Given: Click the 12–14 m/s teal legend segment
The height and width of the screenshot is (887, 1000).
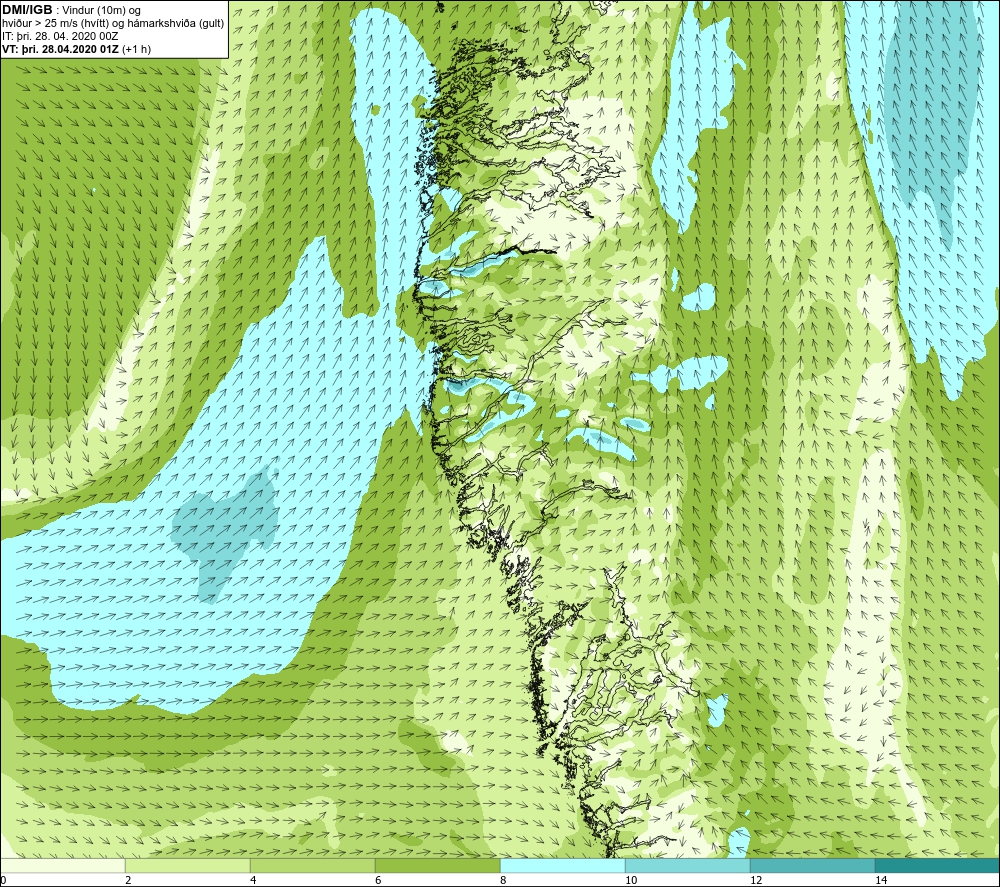Looking at the screenshot, I should (812, 865).
